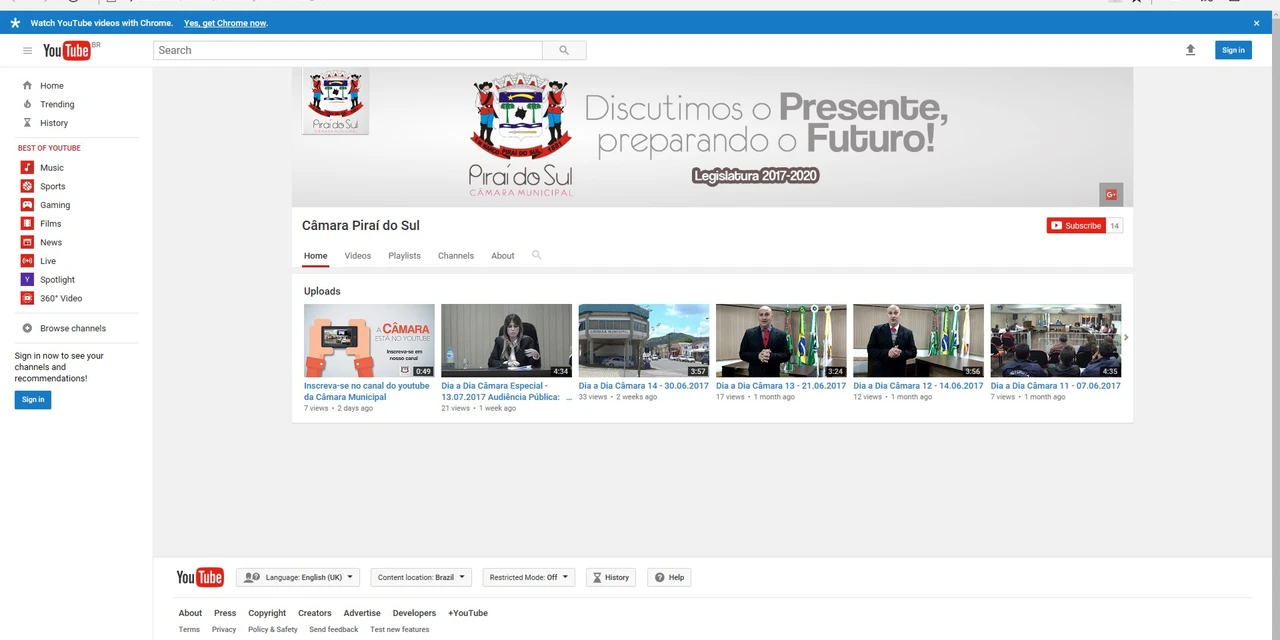
Task: Switch to the Playlists tab
Action: [404, 255]
